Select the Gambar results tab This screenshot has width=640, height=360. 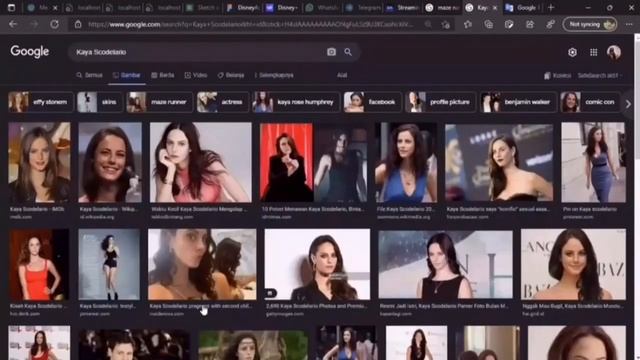127,75
